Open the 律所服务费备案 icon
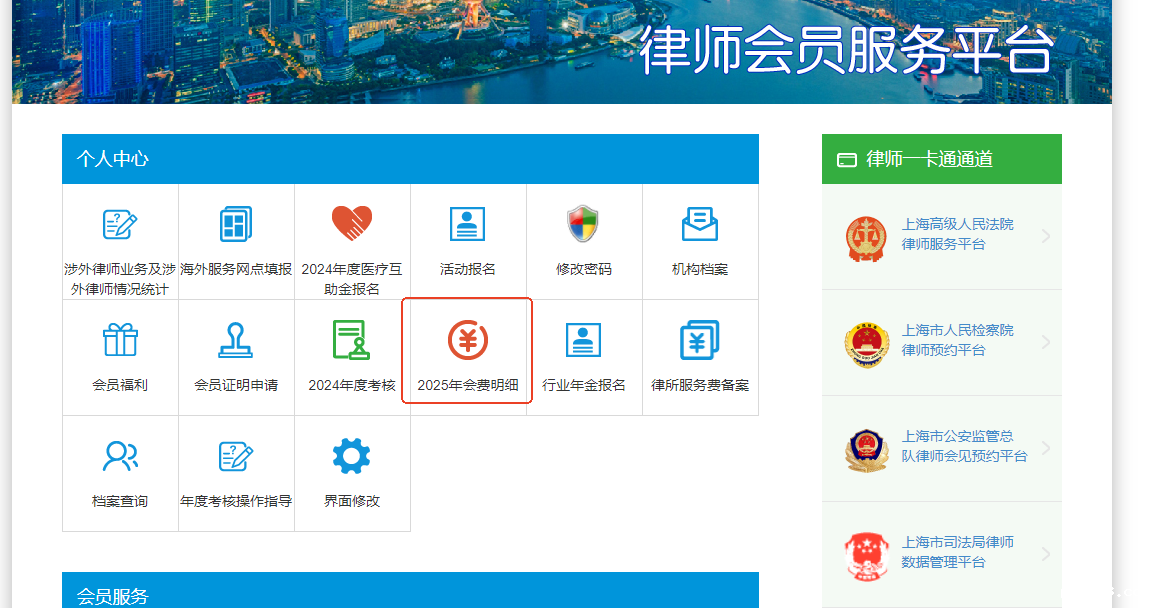1151x608 pixels. click(x=700, y=341)
